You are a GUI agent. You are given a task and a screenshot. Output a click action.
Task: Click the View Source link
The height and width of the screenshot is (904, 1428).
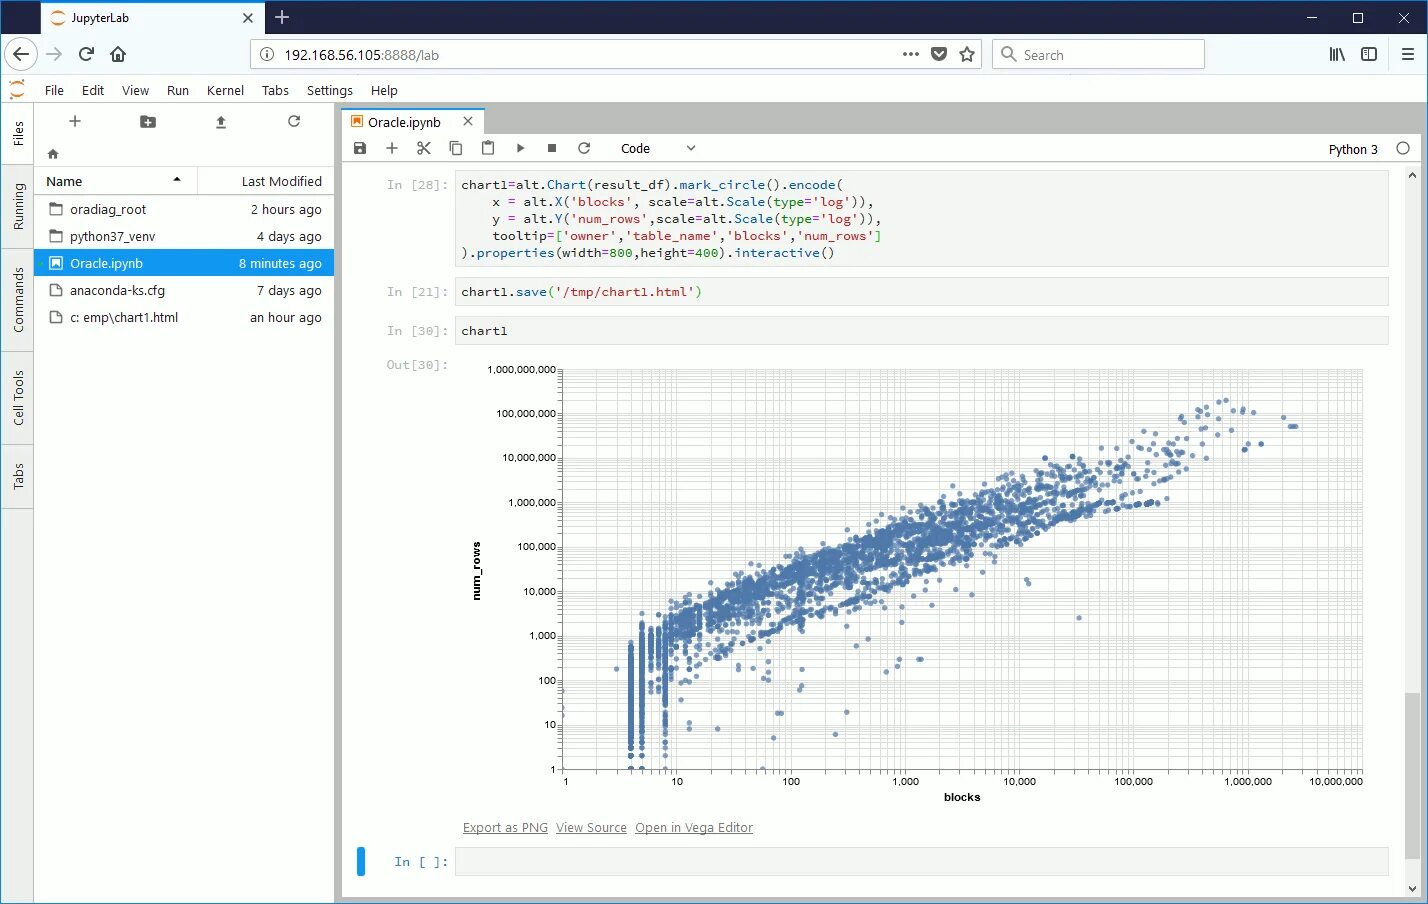[591, 827]
